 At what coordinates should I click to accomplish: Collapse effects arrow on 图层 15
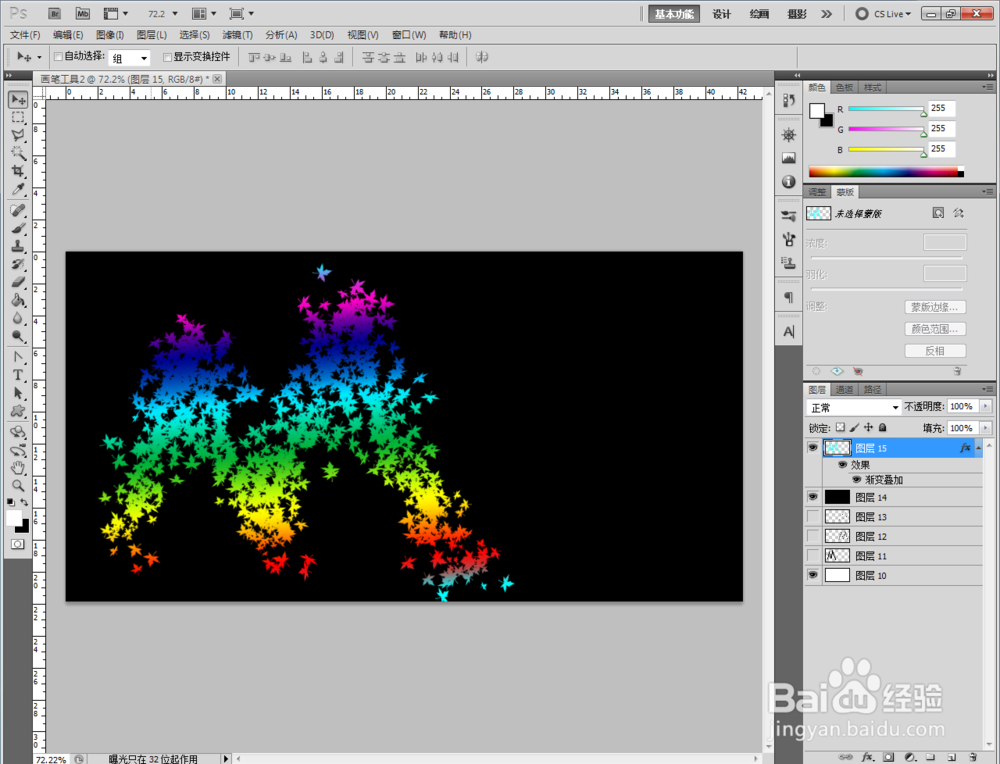978,448
